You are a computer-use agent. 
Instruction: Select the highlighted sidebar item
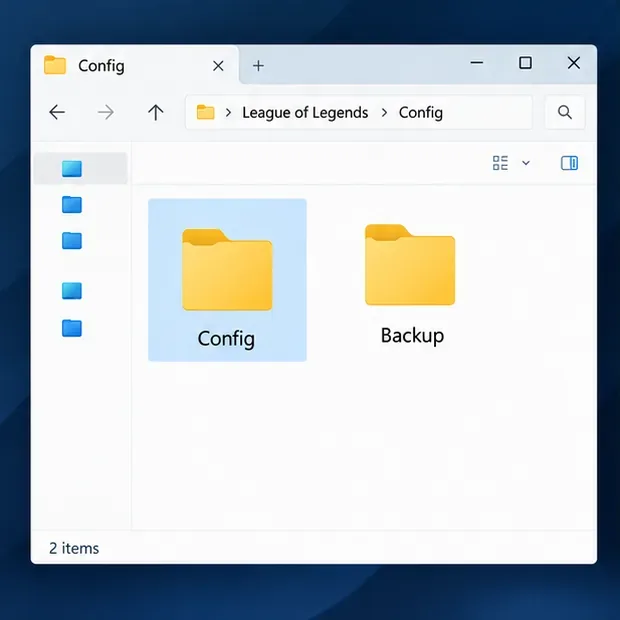tap(80, 168)
